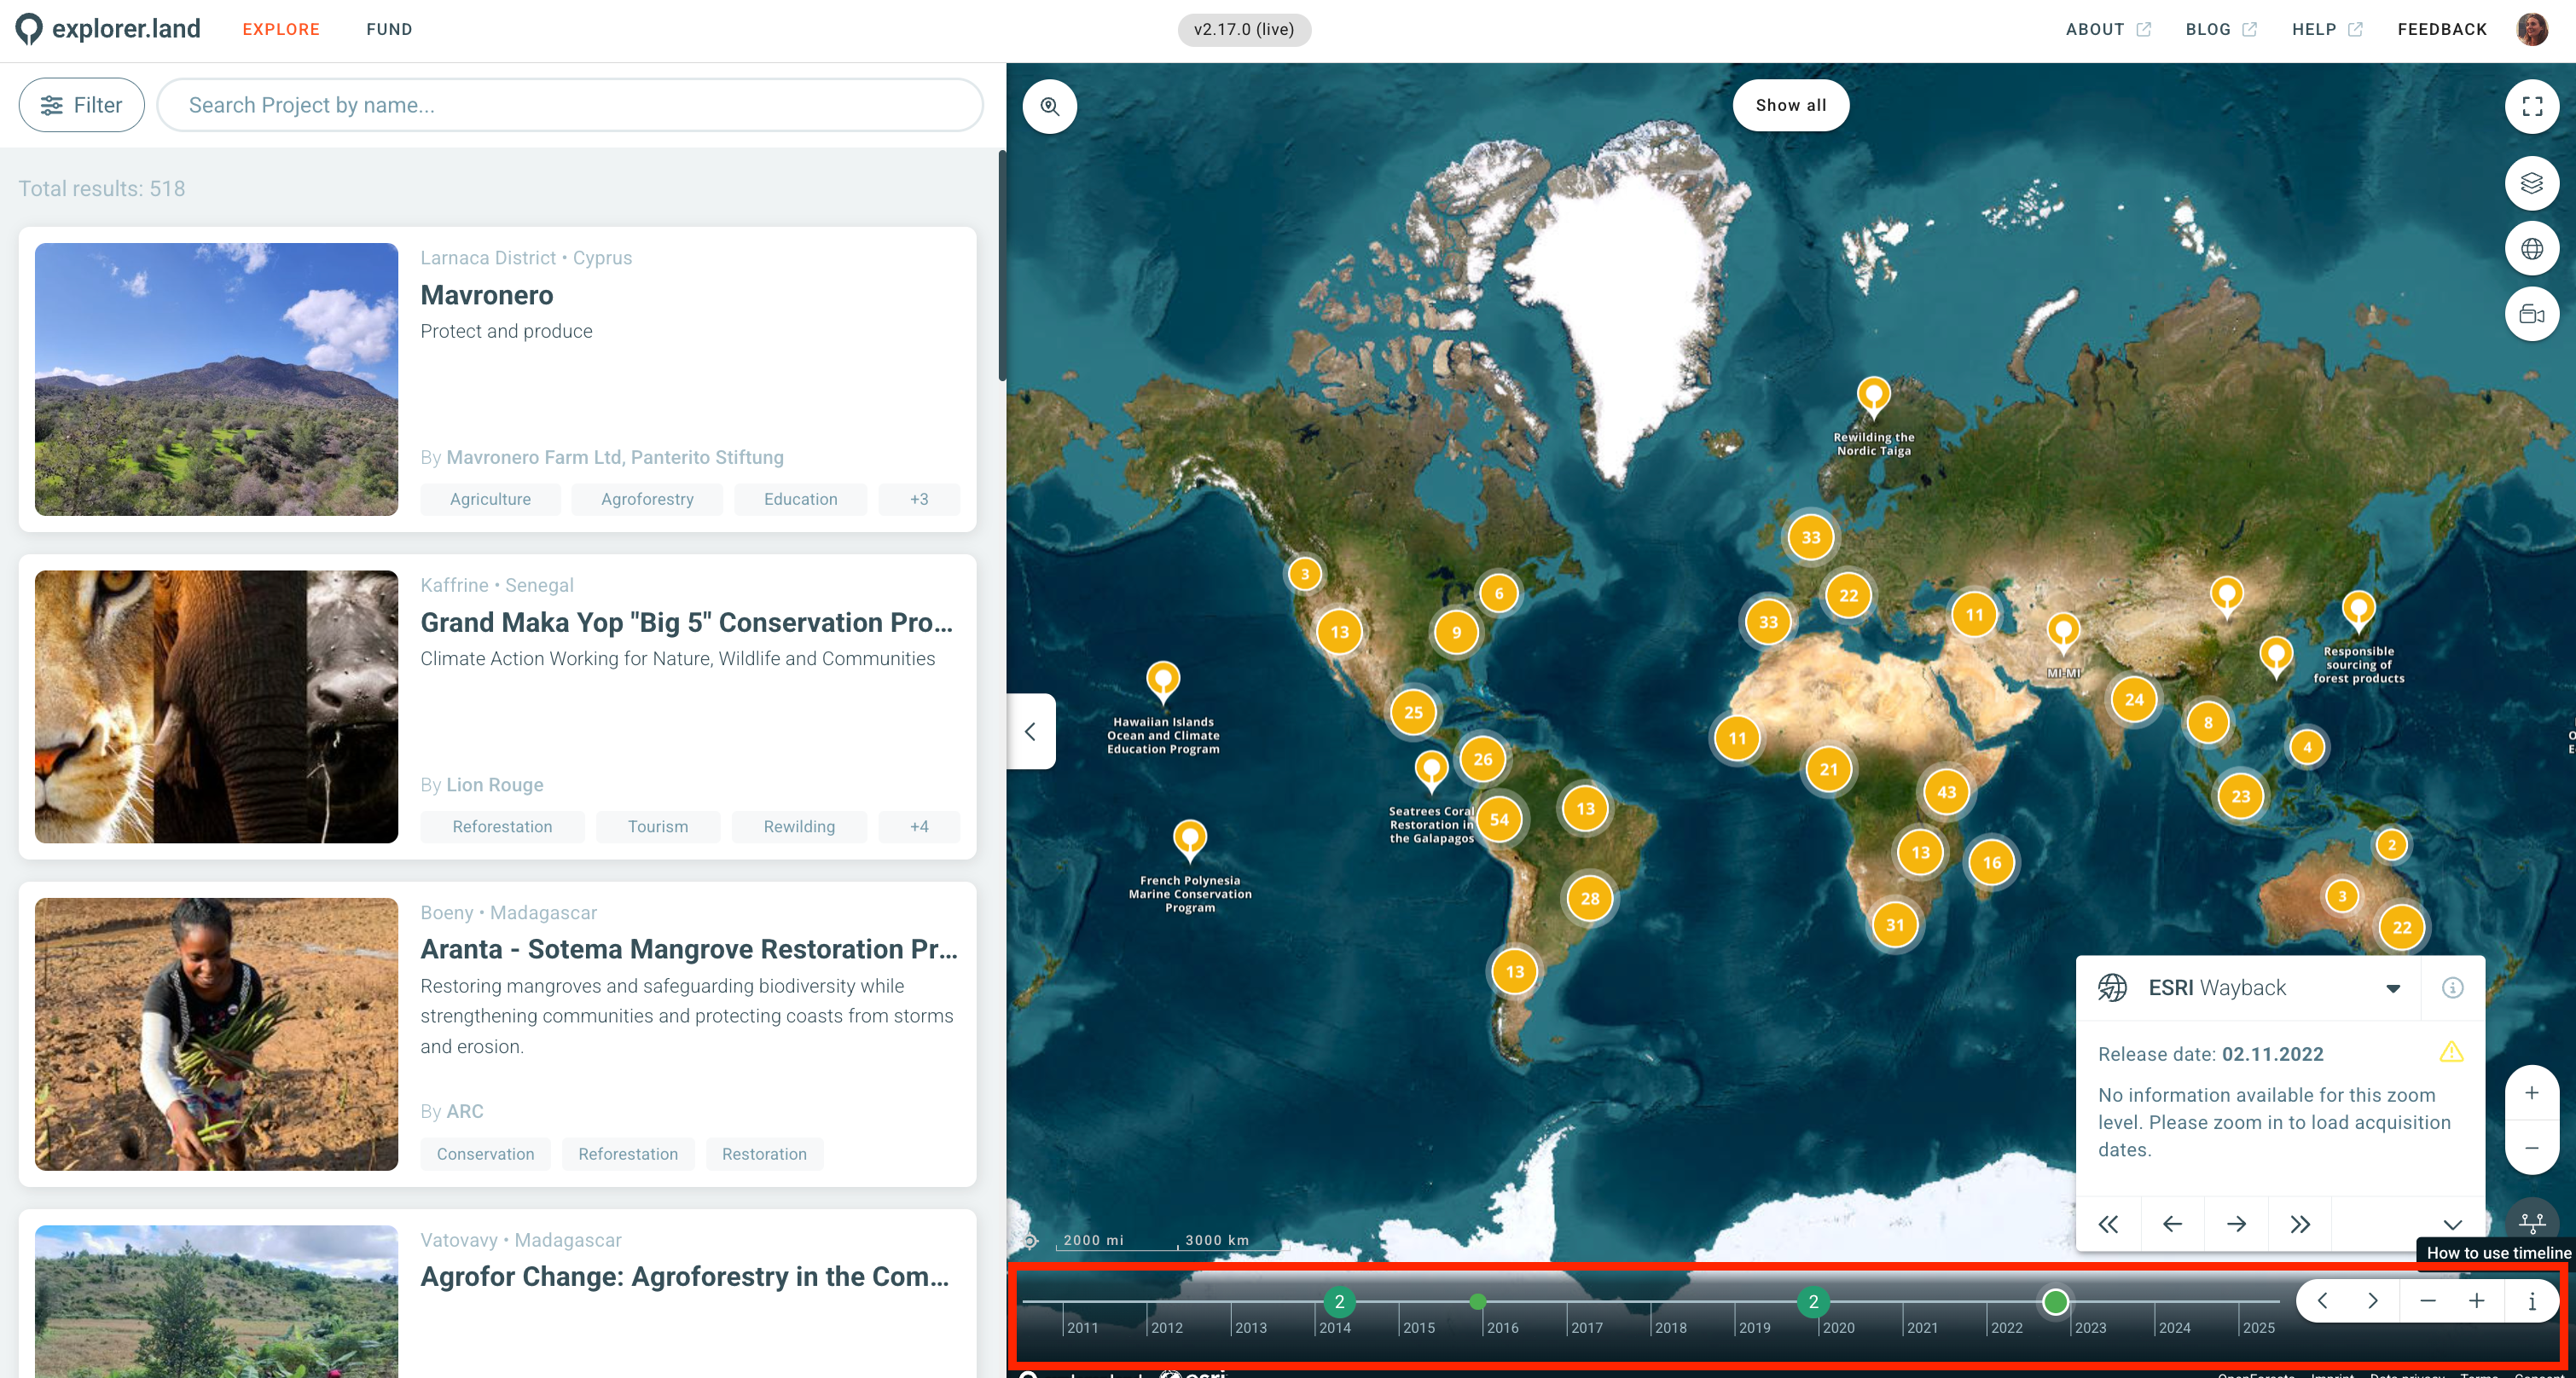Select the Conservation tag
The image size is (2576, 1378).
point(485,1154)
